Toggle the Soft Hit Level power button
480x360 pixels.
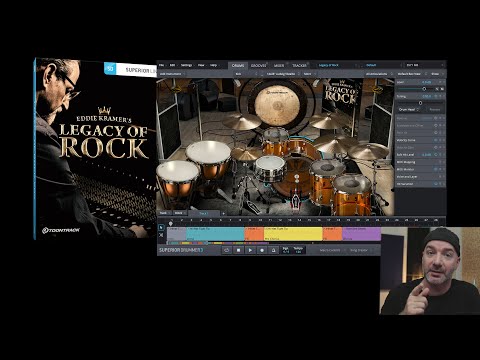tap(436, 155)
